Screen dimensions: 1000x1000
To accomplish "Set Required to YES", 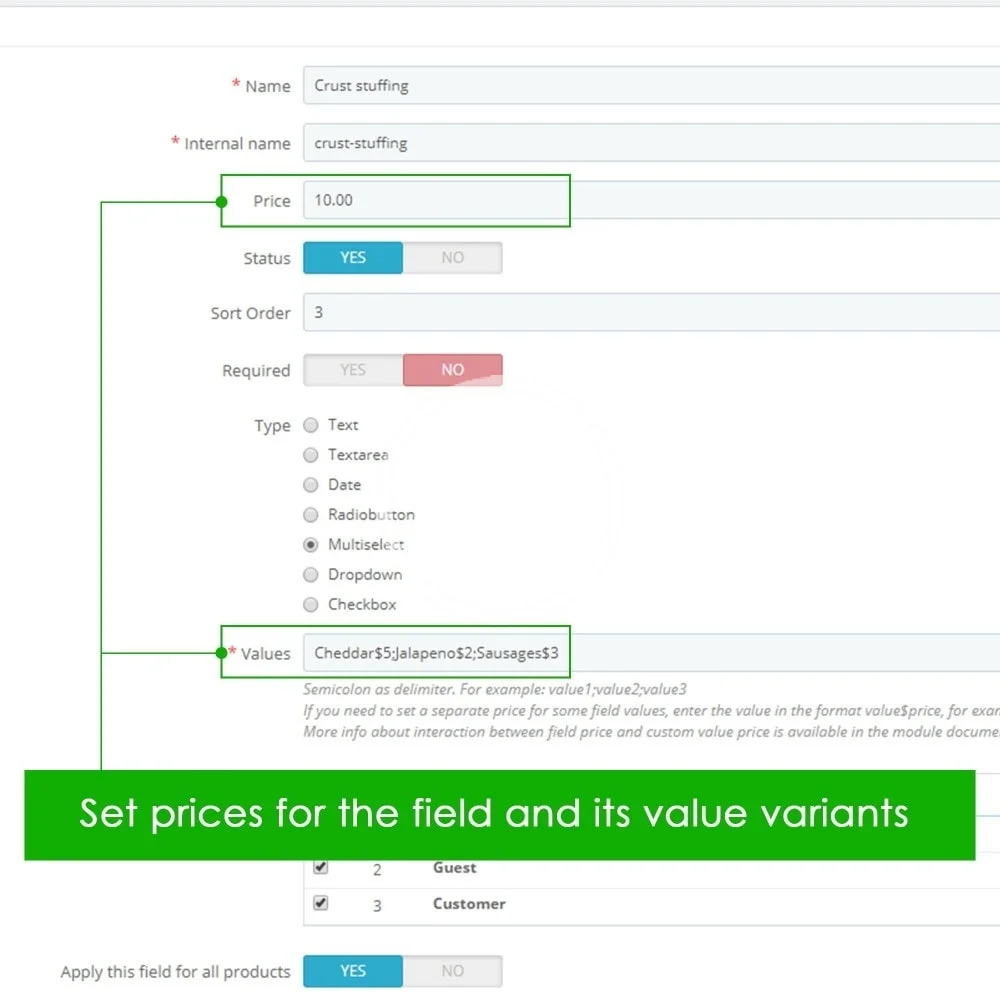I will 353,370.
